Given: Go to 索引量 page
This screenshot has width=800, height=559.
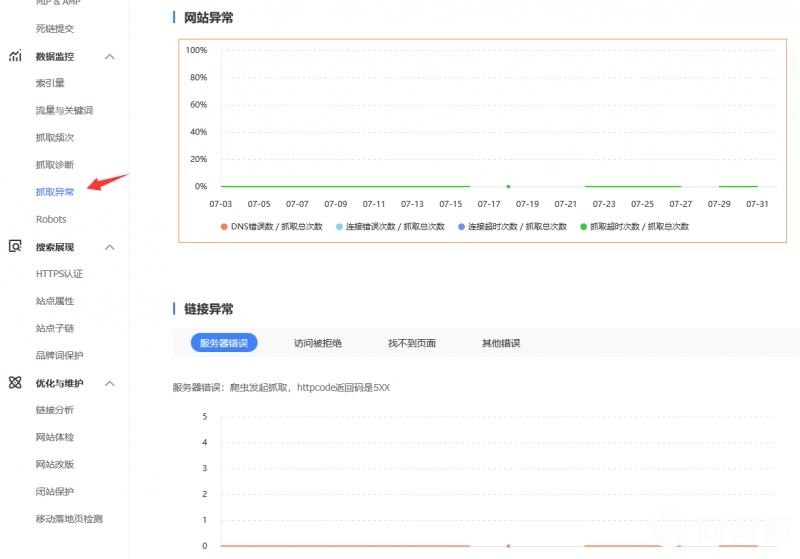Looking at the screenshot, I should tap(50, 83).
